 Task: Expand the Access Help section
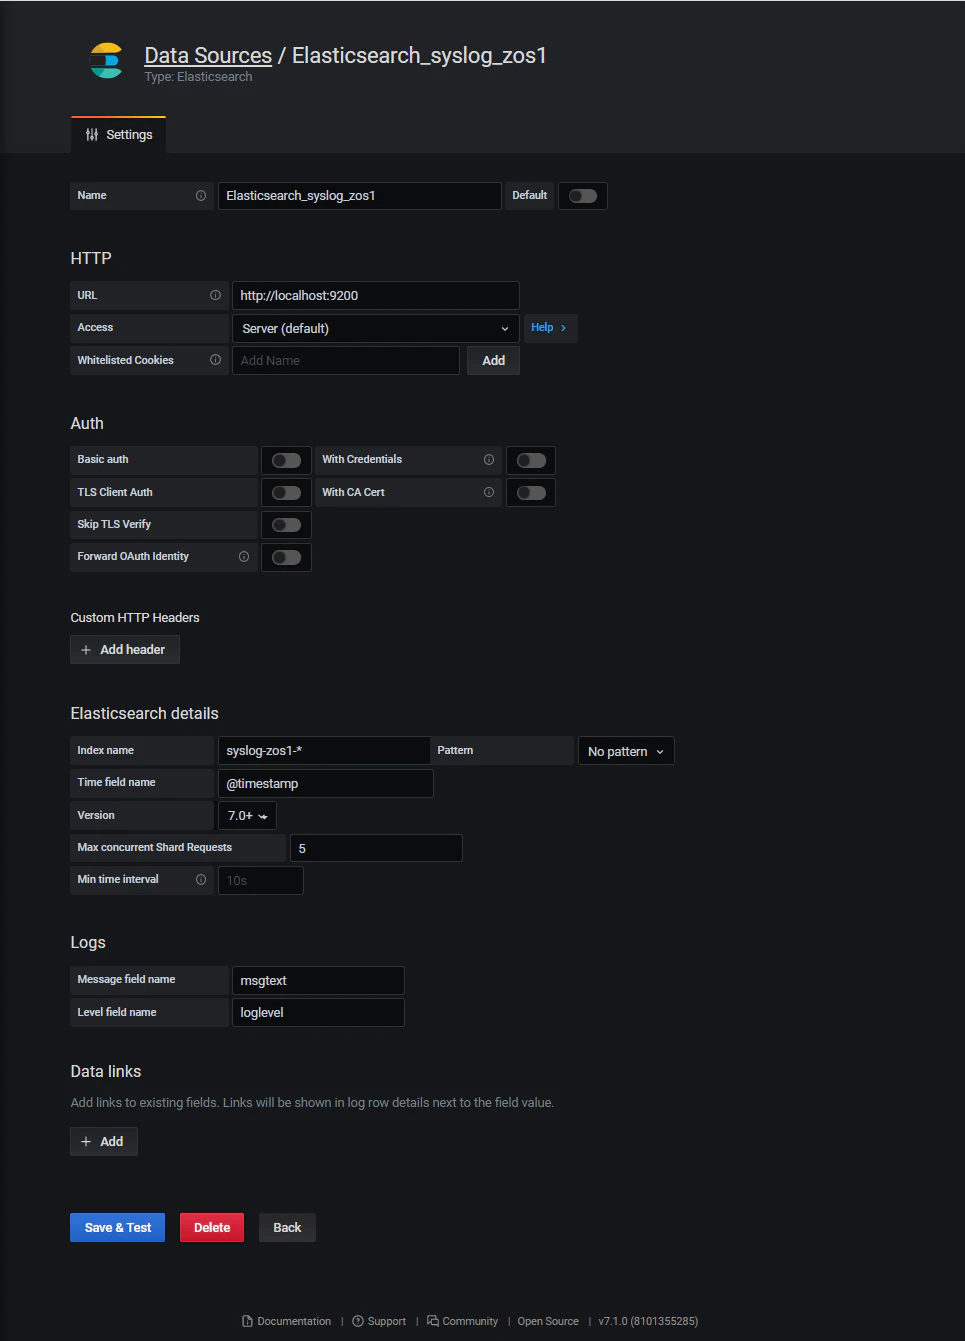550,328
